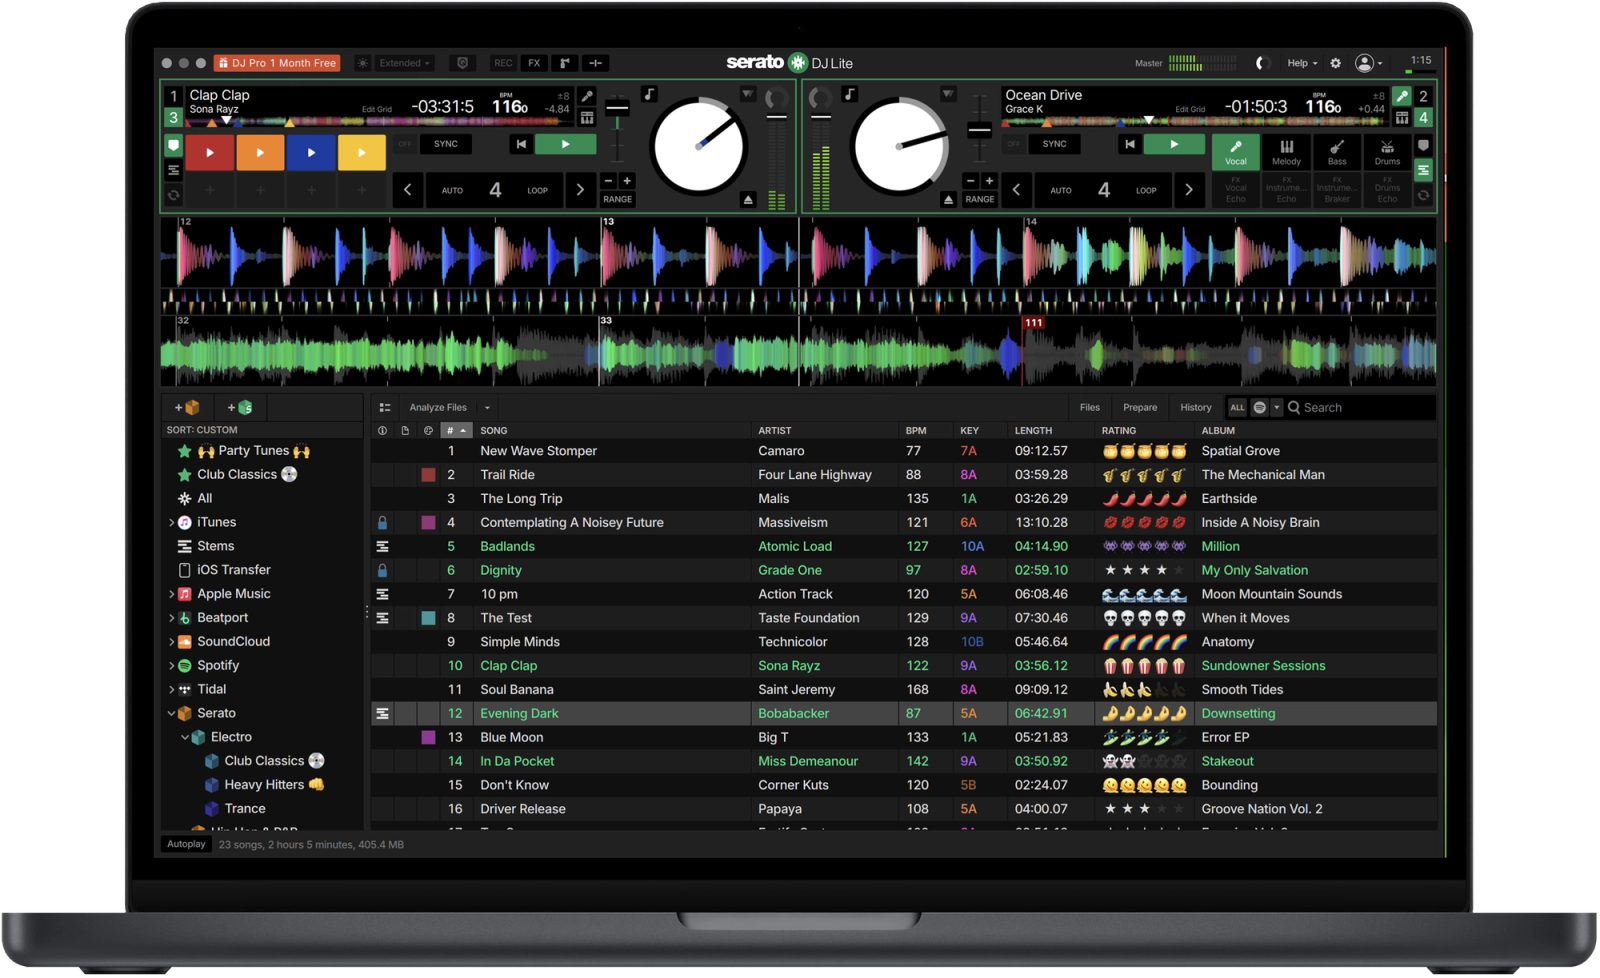Click the DJ Pro 1 Month Free button
Viewport: 1600px width, 978px height.
point(278,63)
